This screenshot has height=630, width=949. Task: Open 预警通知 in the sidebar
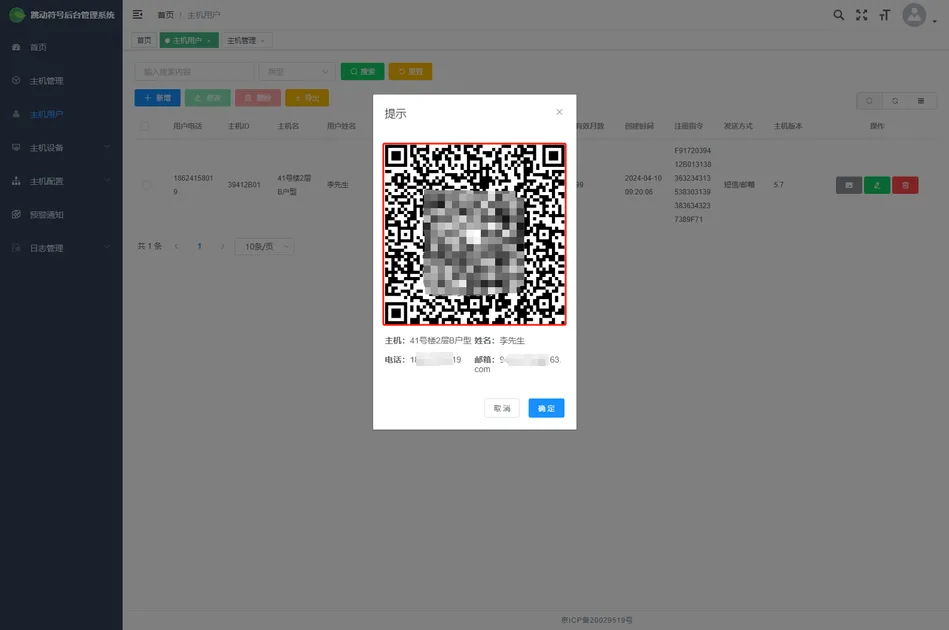coord(61,215)
